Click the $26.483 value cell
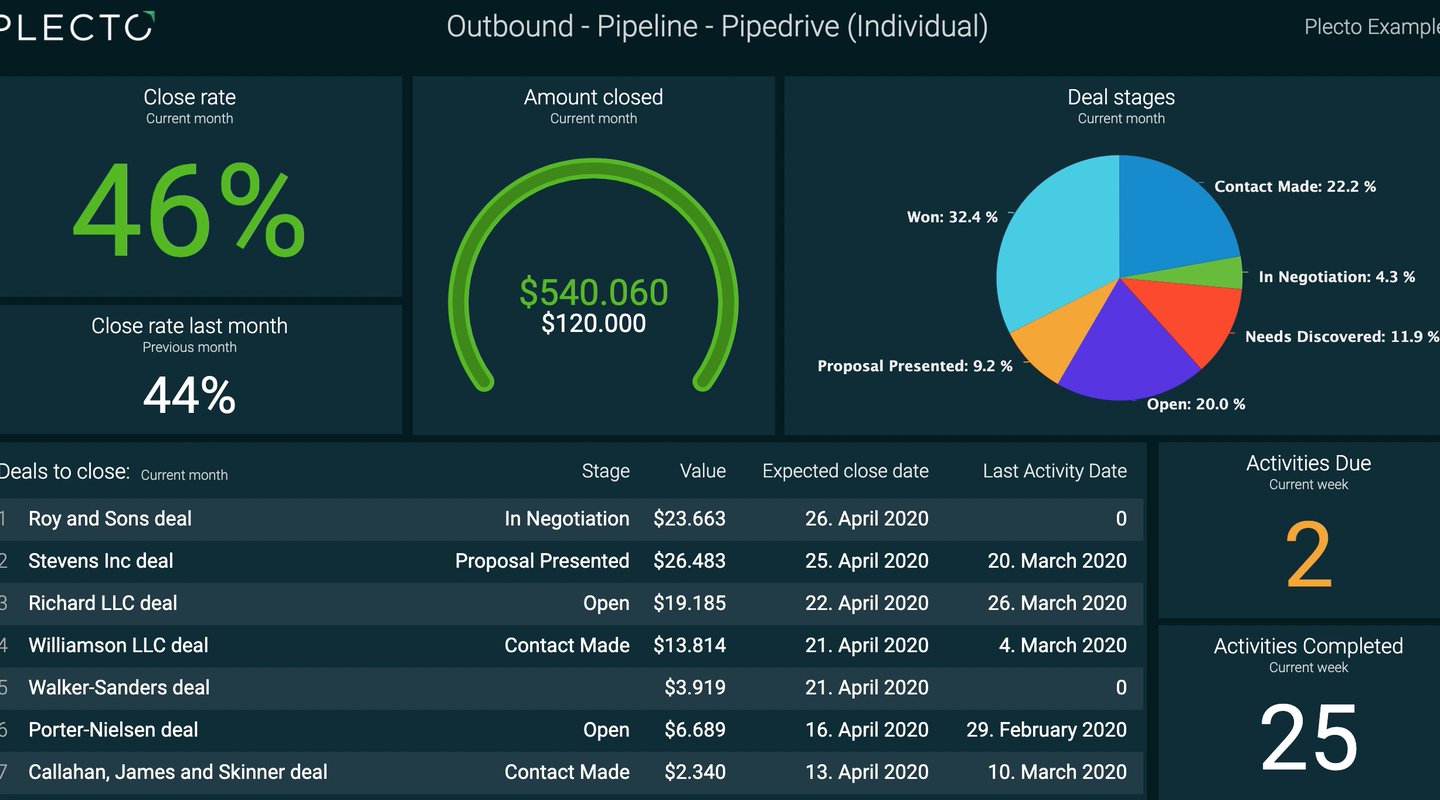This screenshot has height=800, width=1440. coord(690,561)
